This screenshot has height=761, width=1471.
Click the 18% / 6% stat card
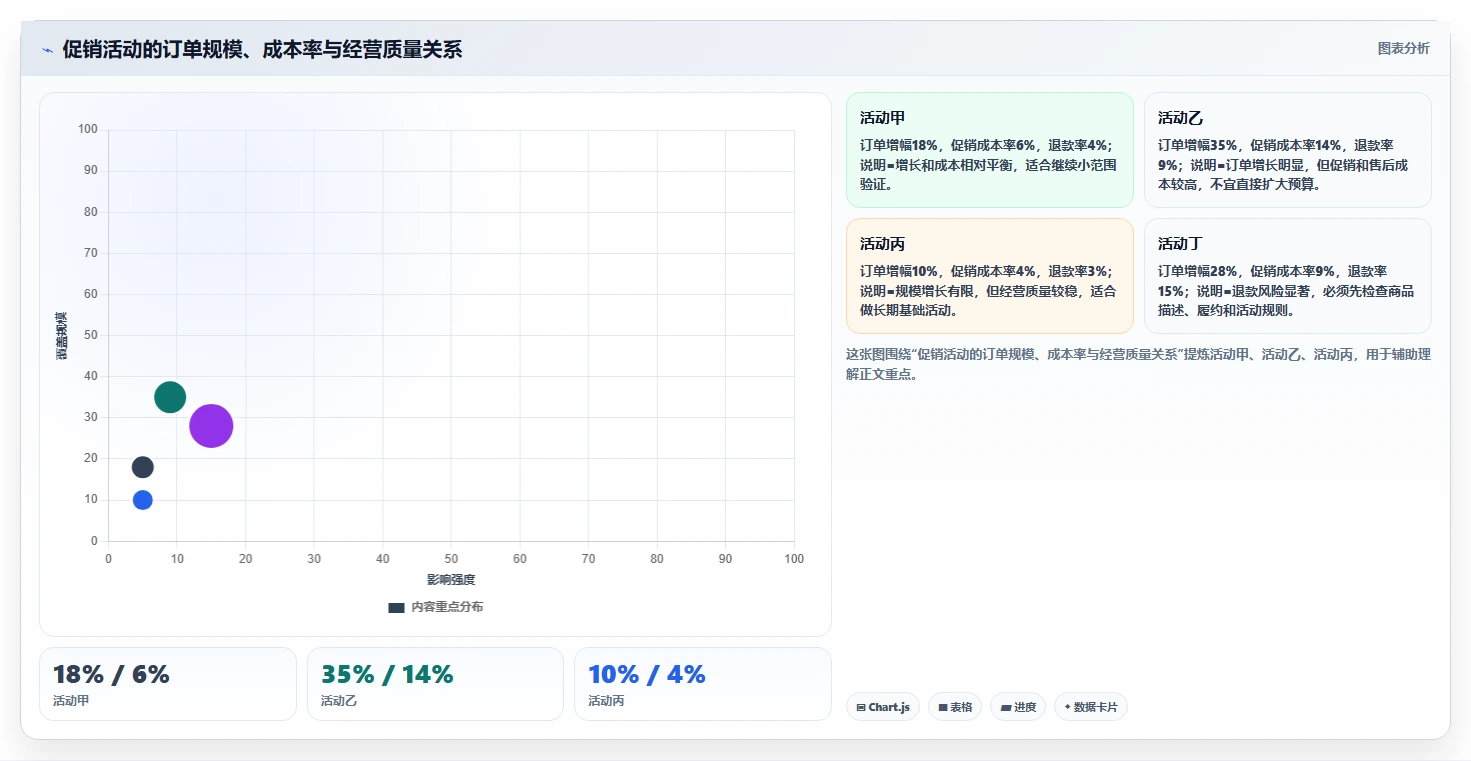[168, 684]
